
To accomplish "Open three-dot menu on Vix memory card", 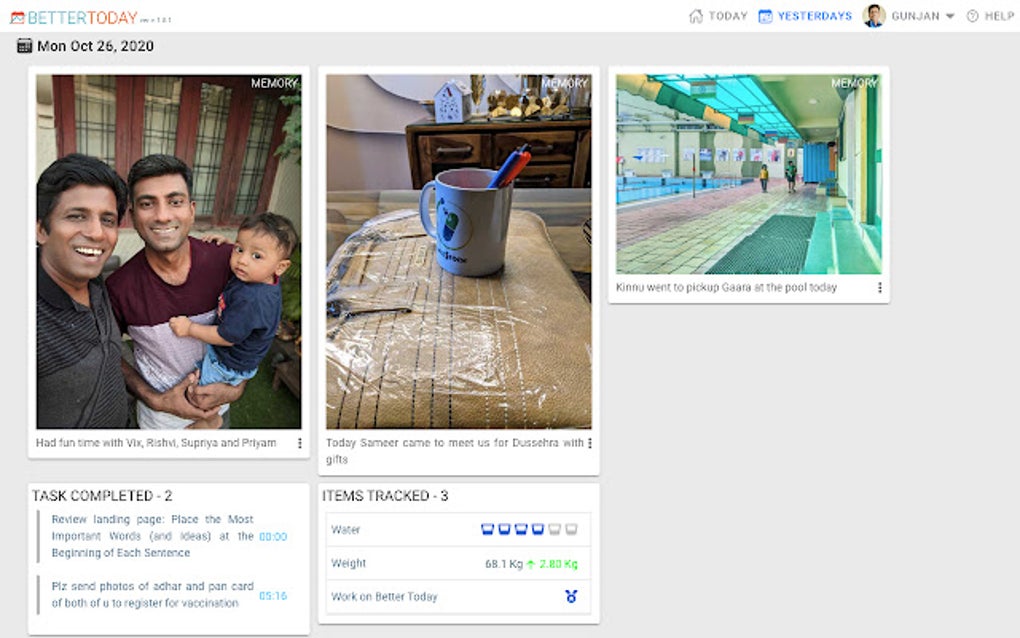I will pos(299,443).
